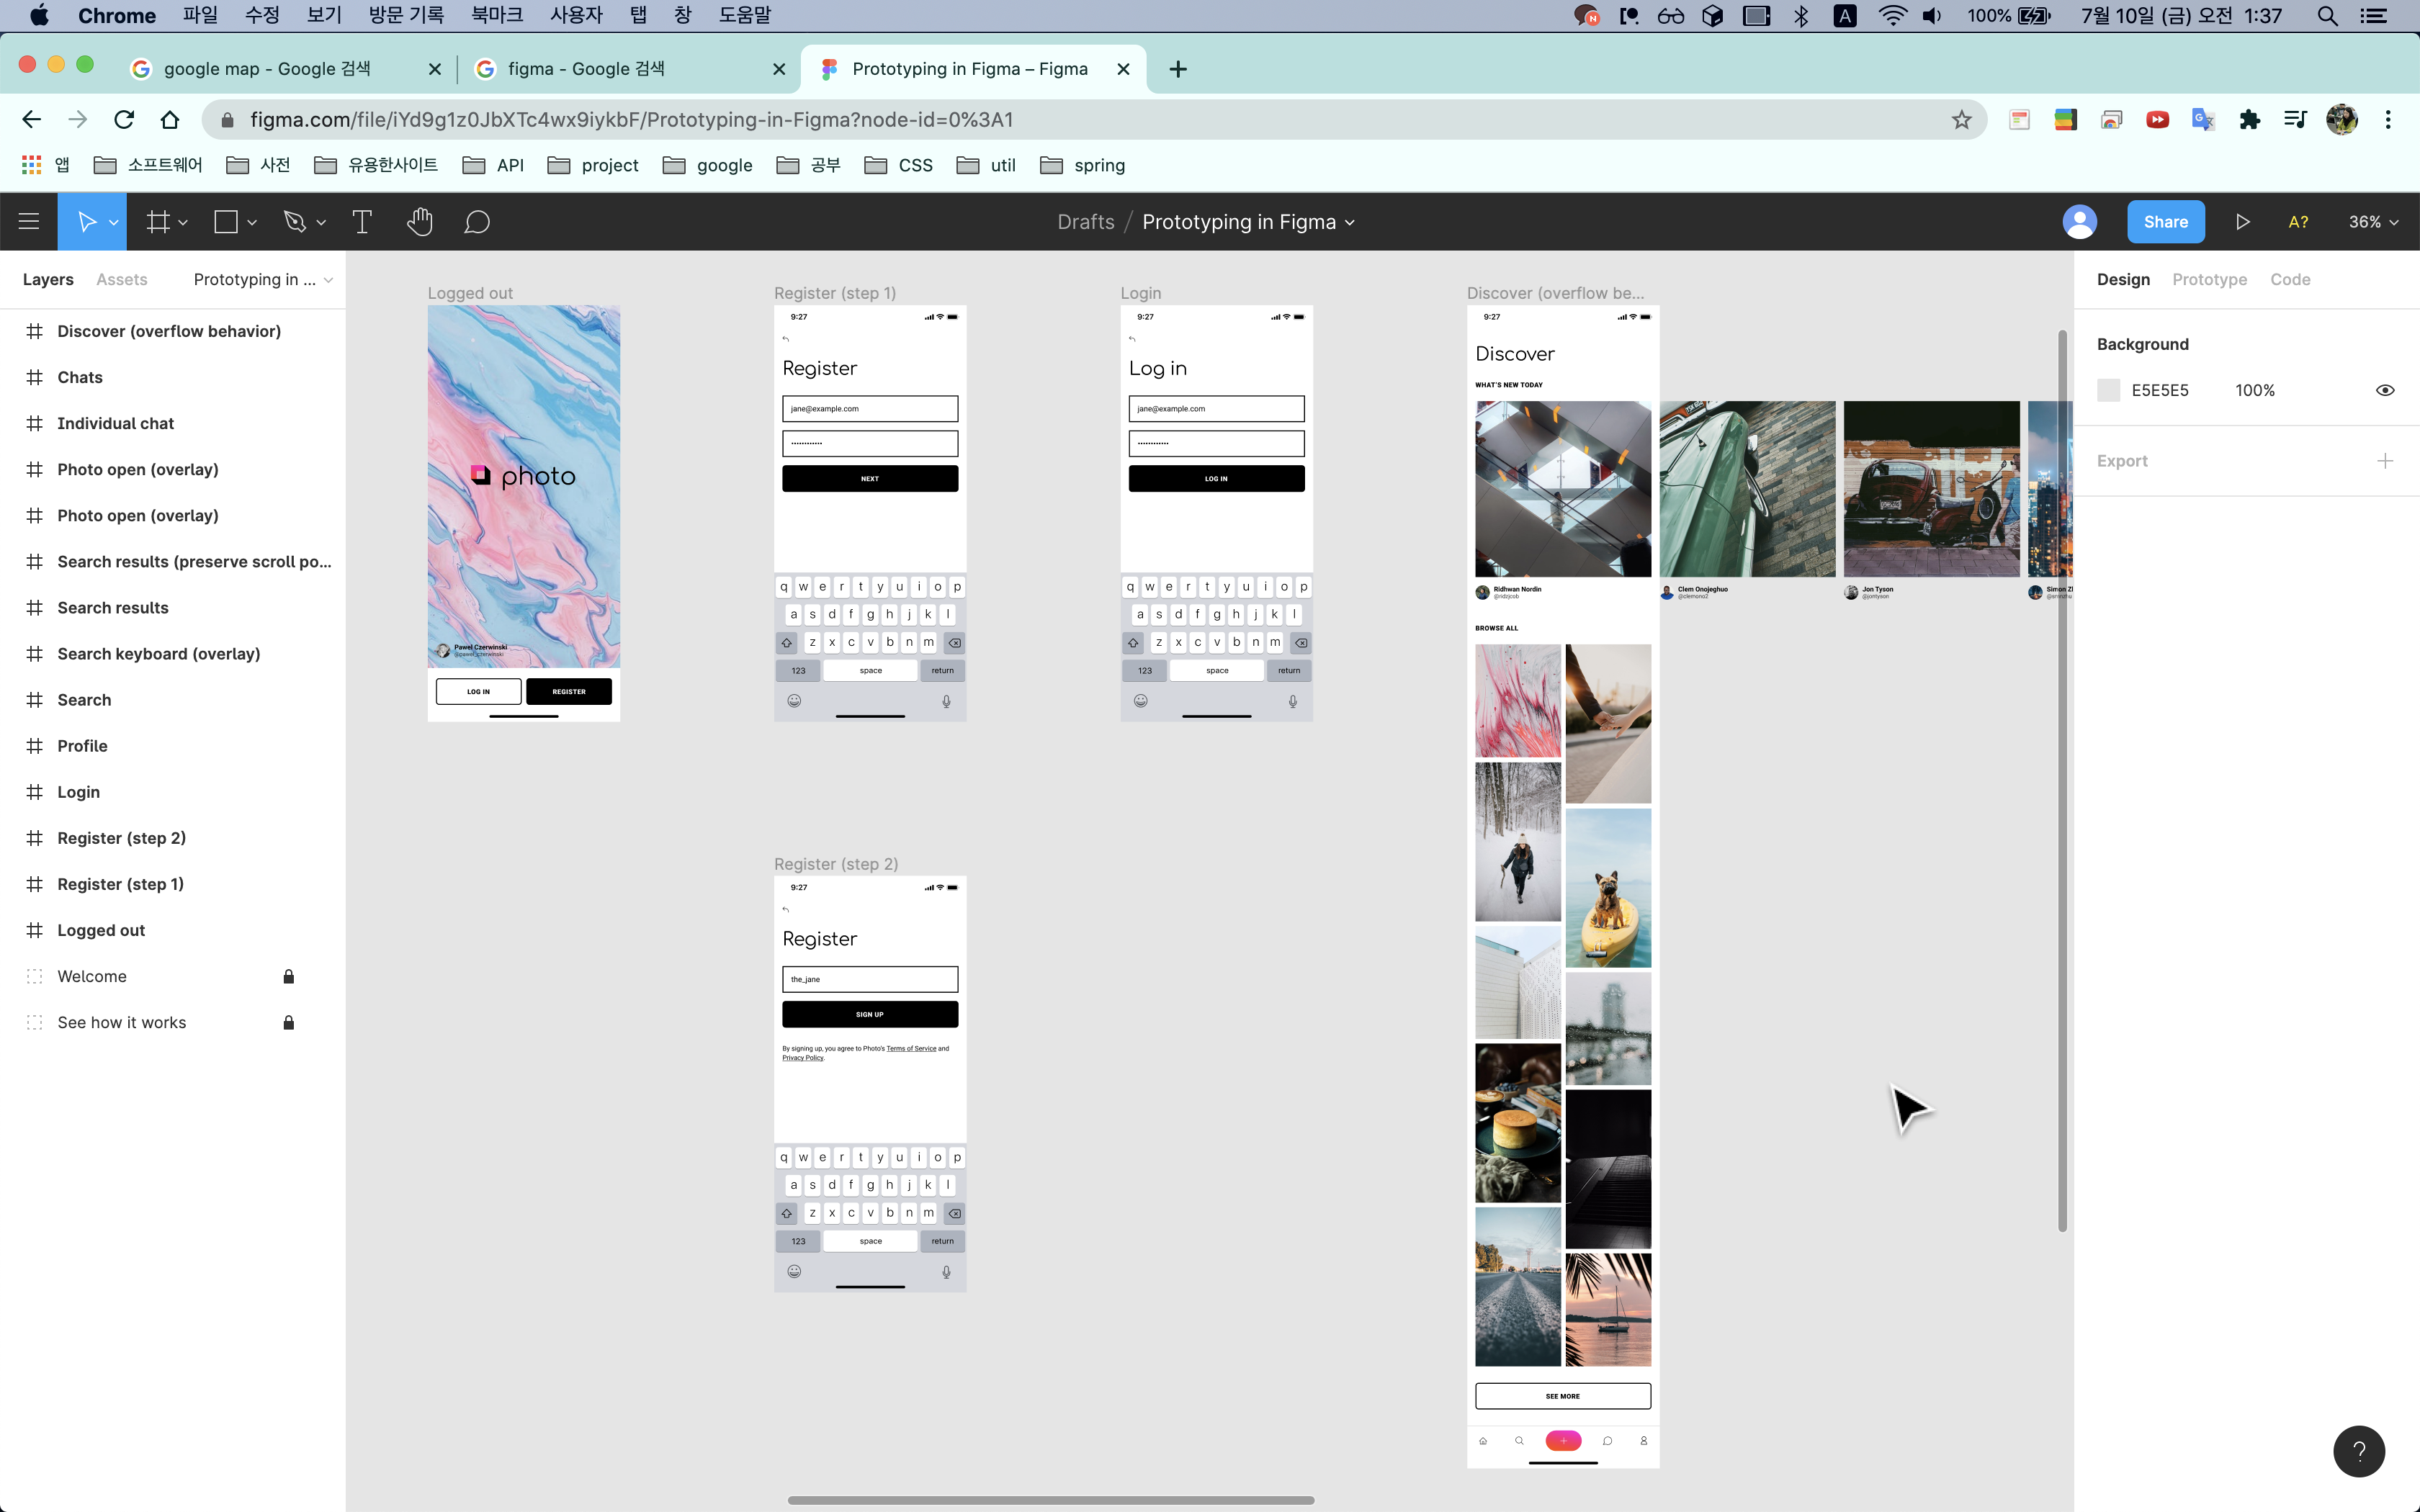Select the Comment tool

pyautogui.click(x=477, y=222)
